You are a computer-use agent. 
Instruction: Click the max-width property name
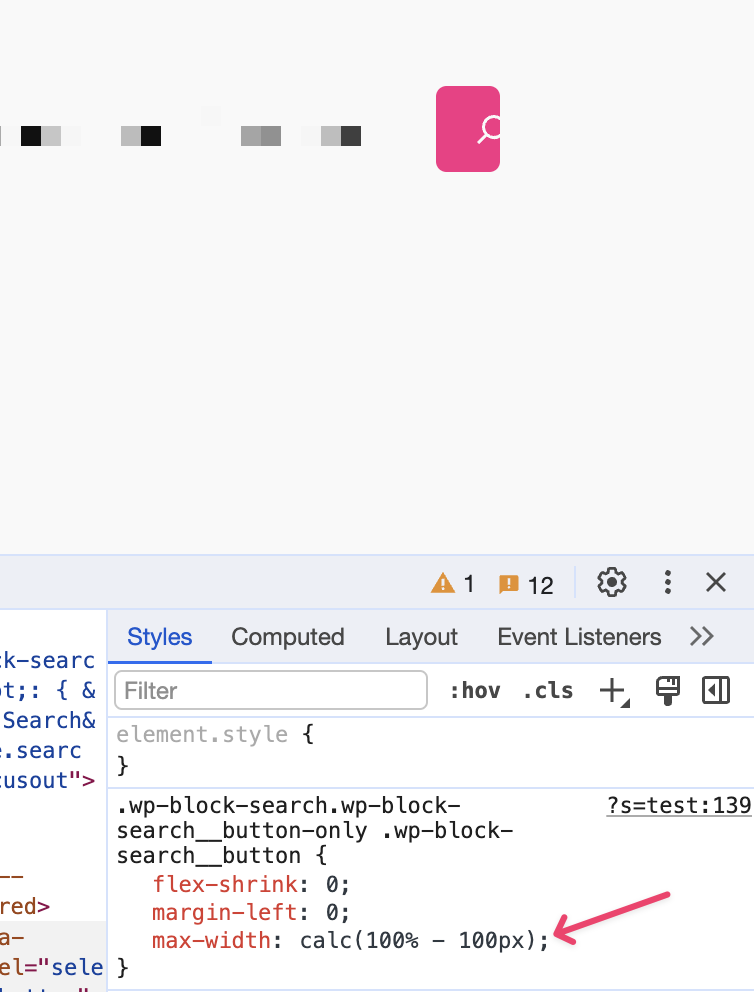click(211, 940)
